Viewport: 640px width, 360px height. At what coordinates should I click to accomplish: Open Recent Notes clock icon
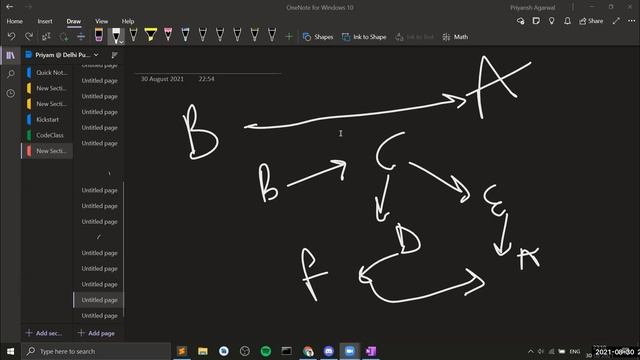point(11,93)
